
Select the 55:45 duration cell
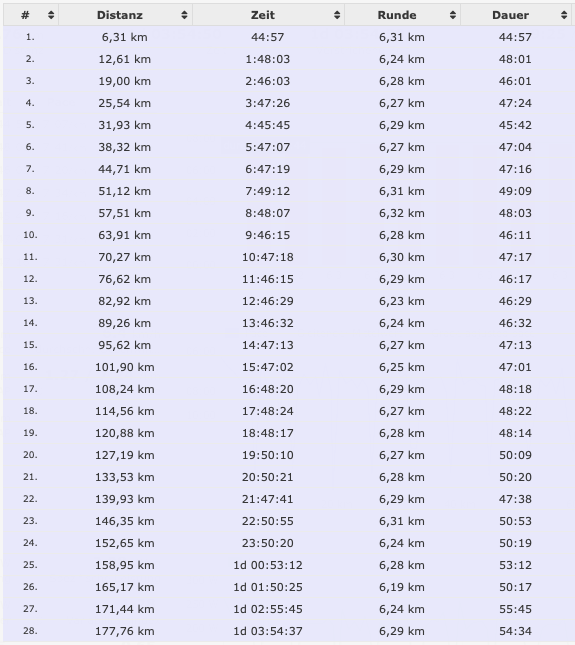515,609
